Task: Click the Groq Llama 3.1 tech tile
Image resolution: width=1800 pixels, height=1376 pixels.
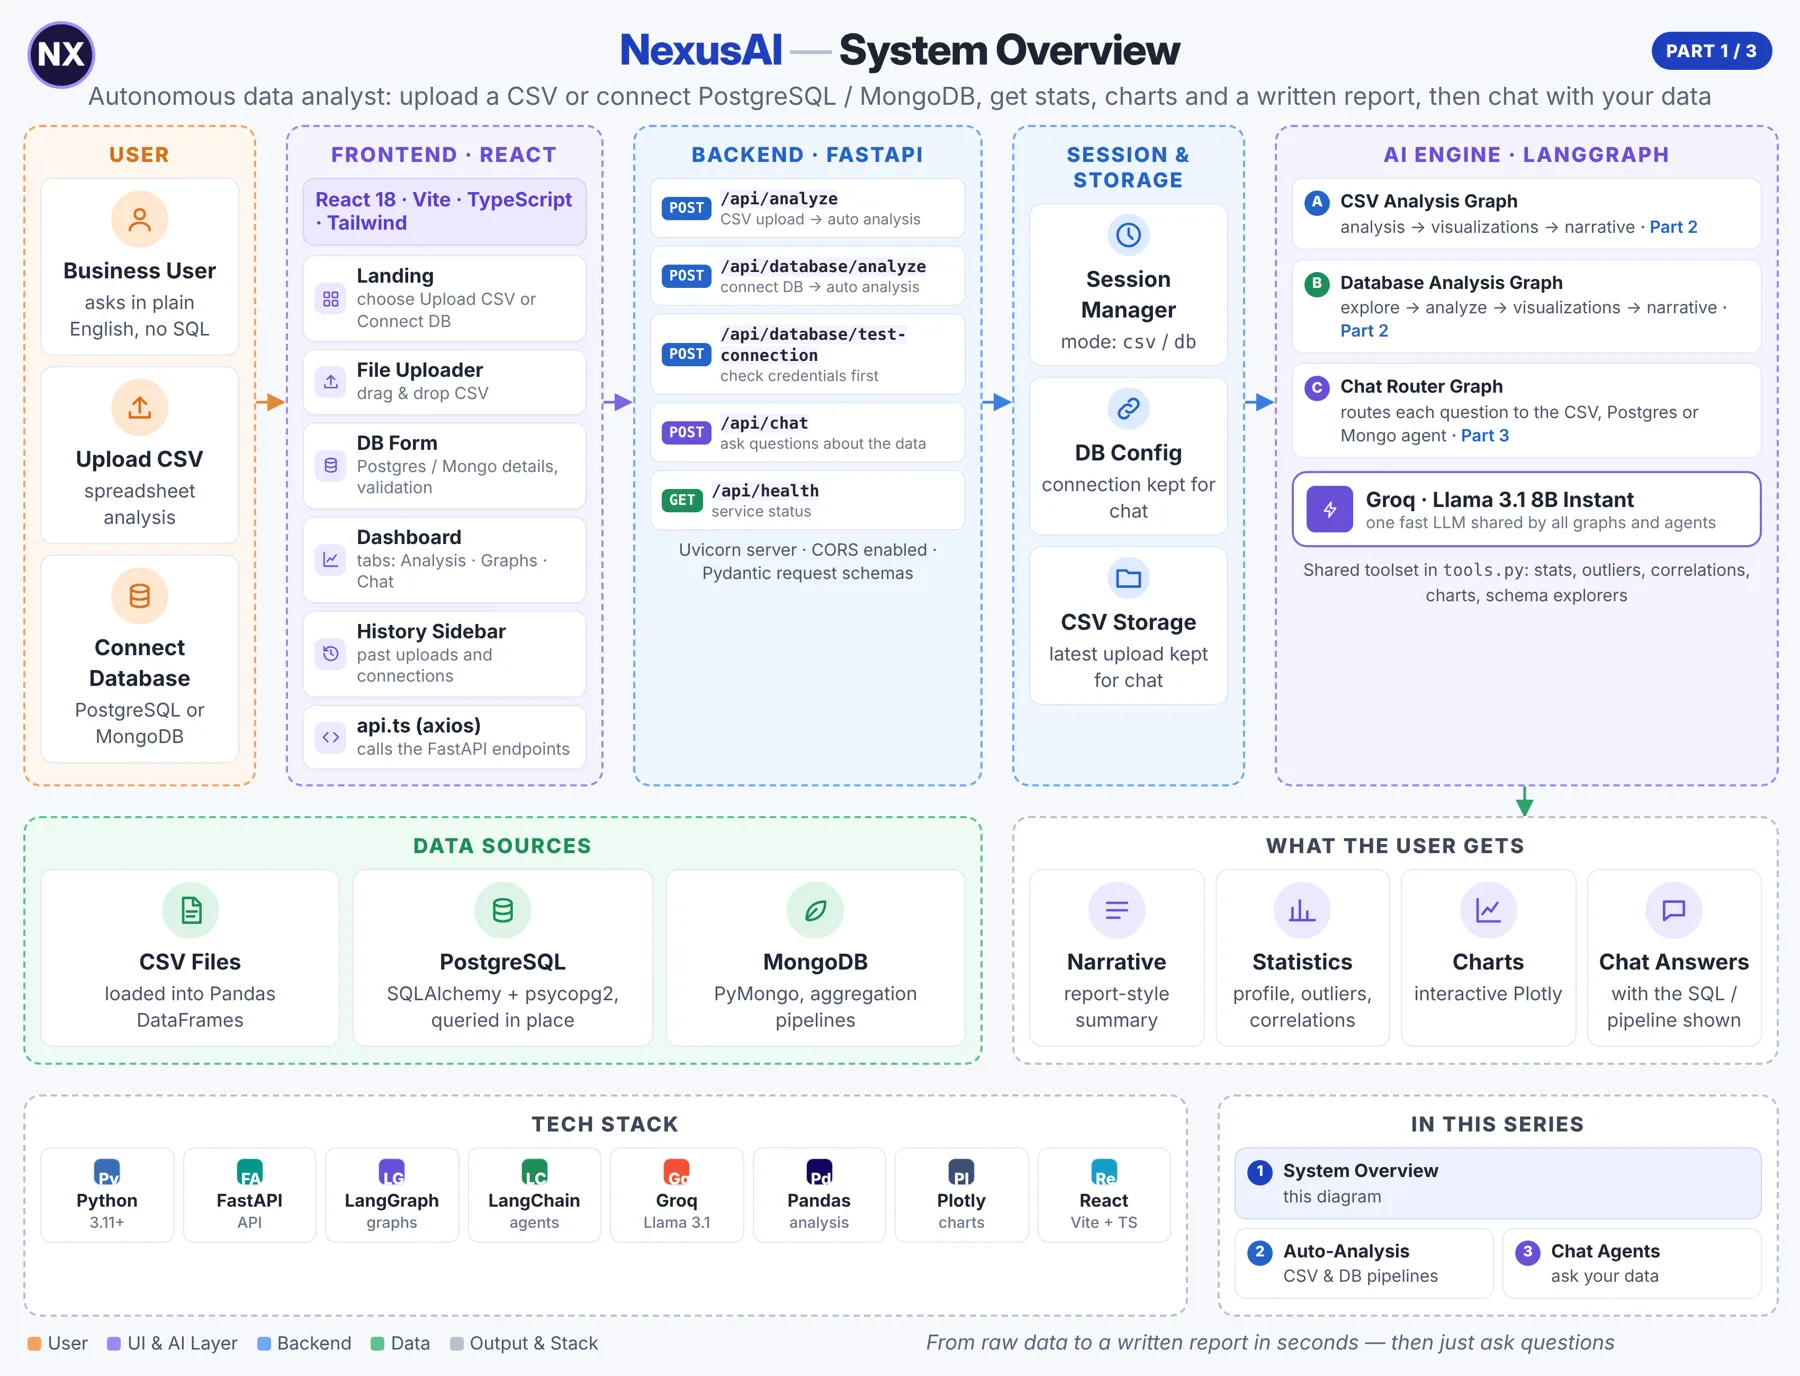Action: 677,1195
